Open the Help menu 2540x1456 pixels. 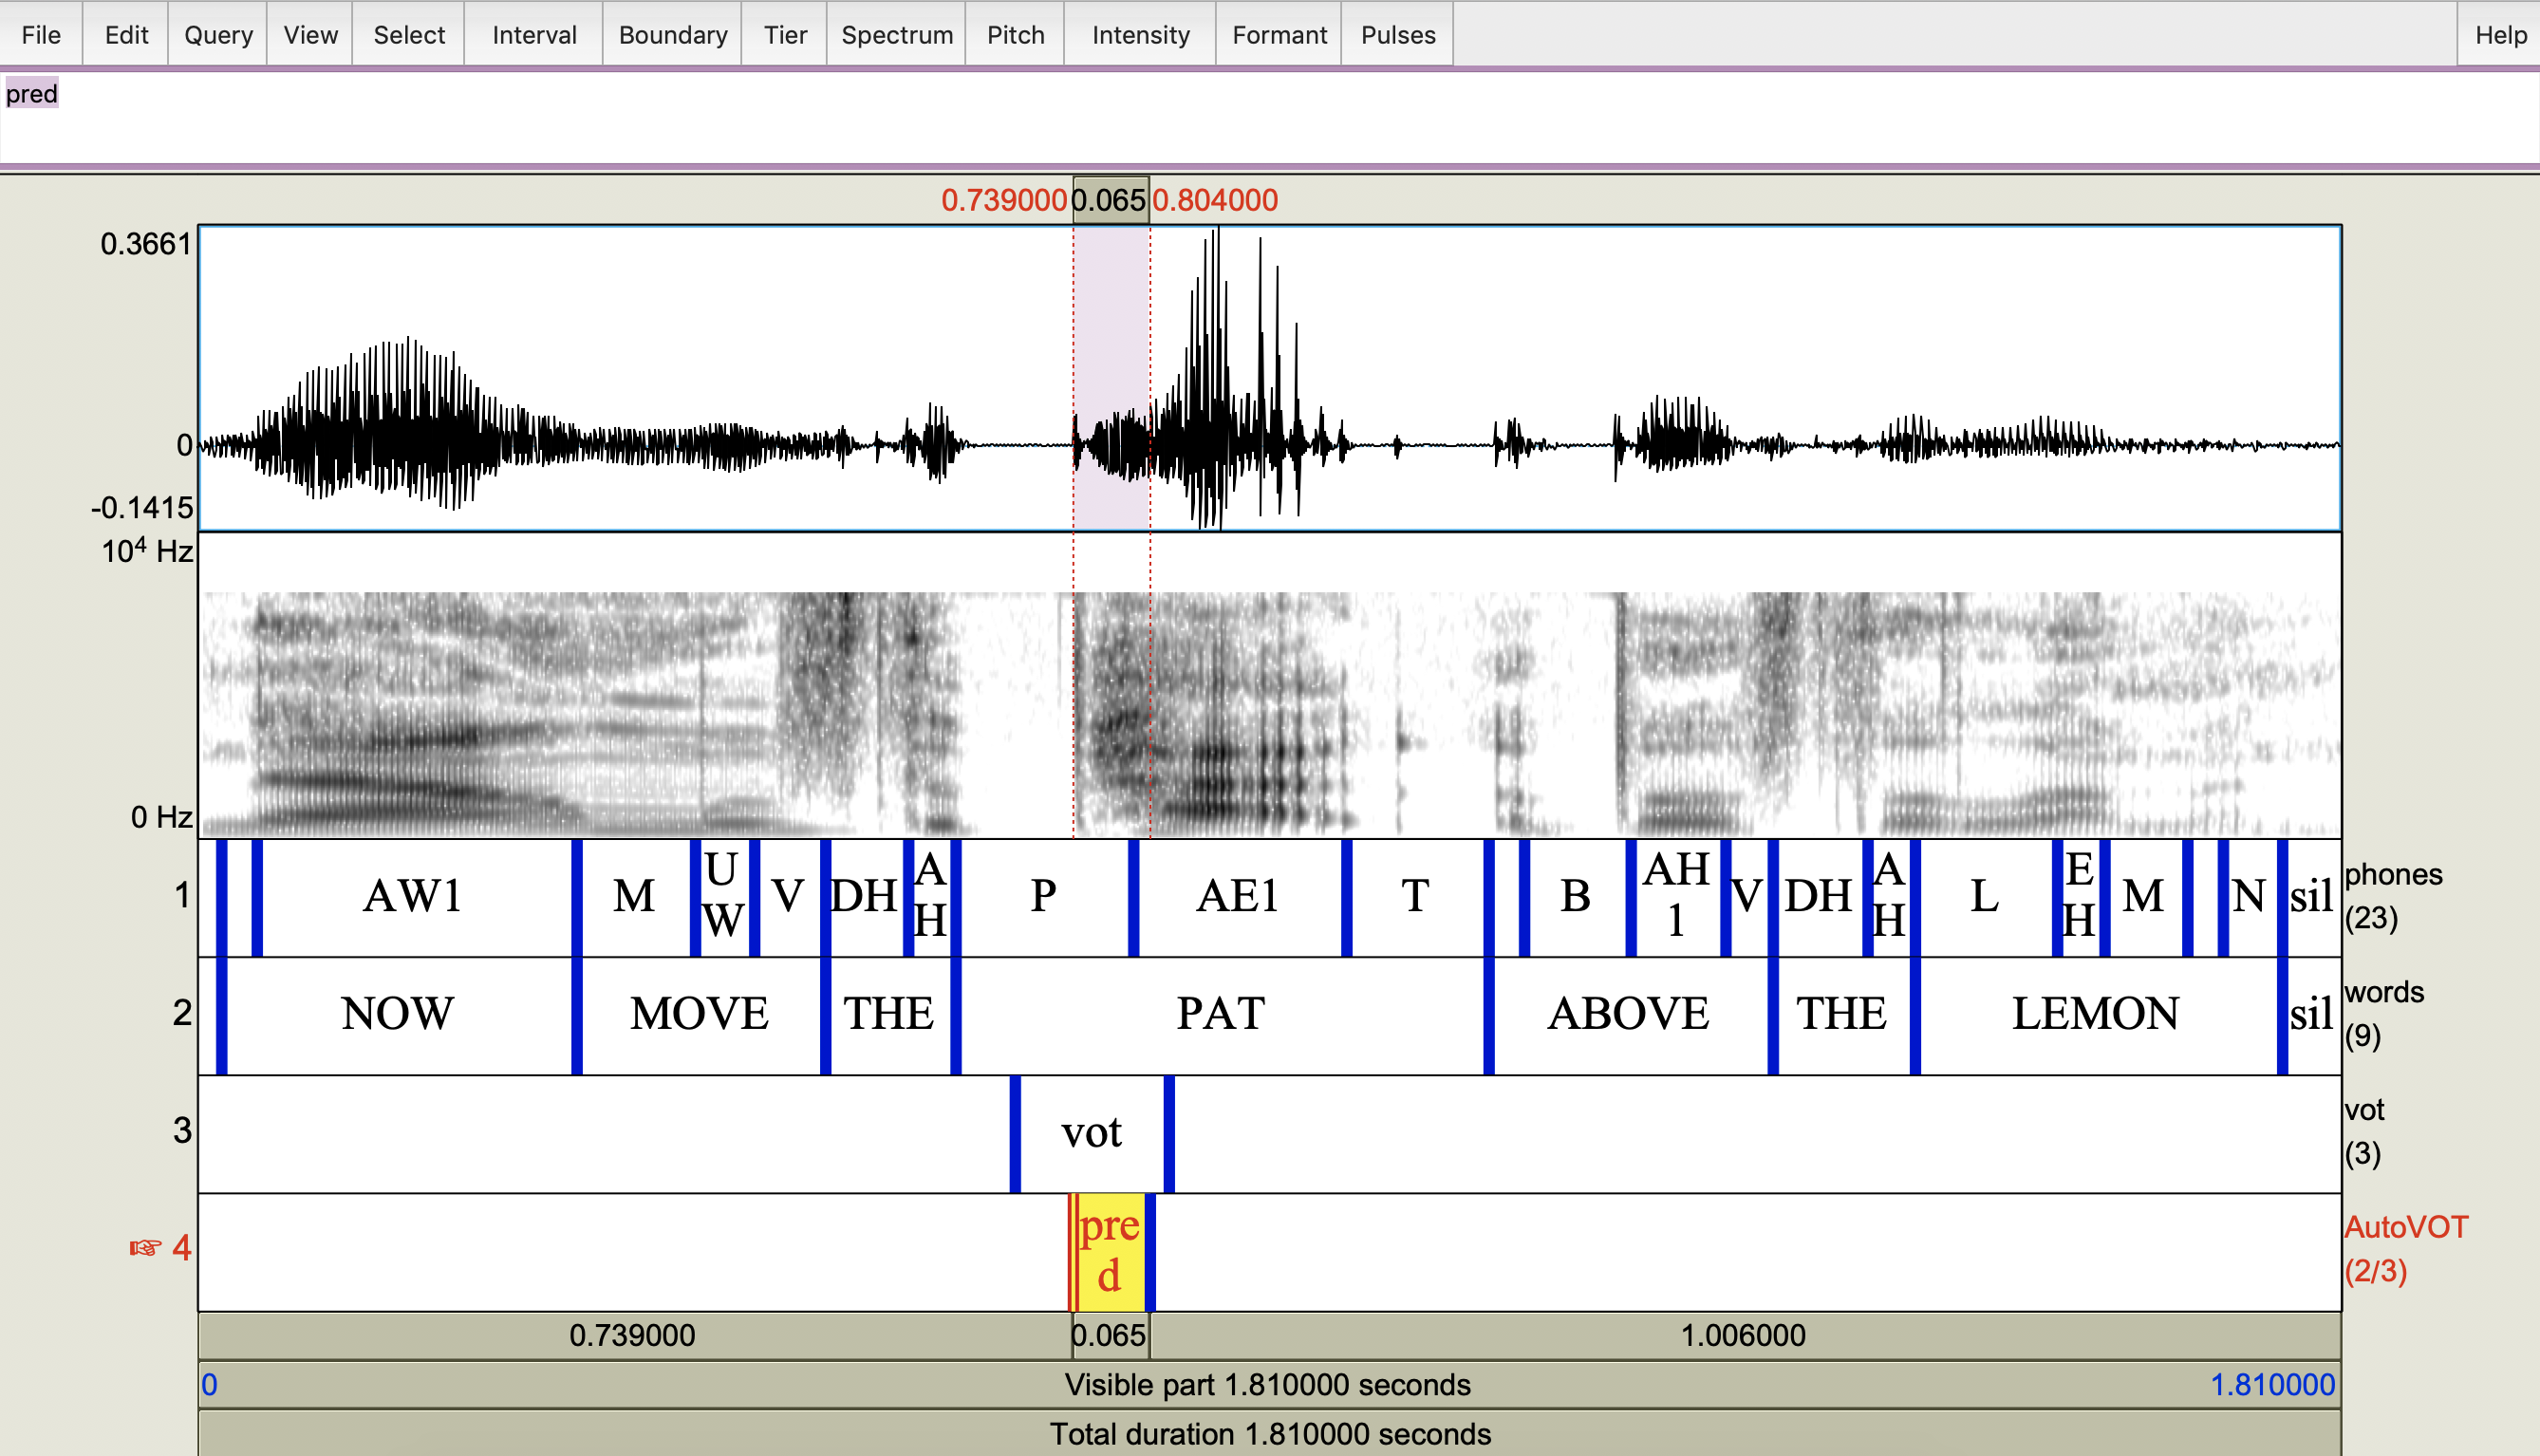coord(2500,35)
